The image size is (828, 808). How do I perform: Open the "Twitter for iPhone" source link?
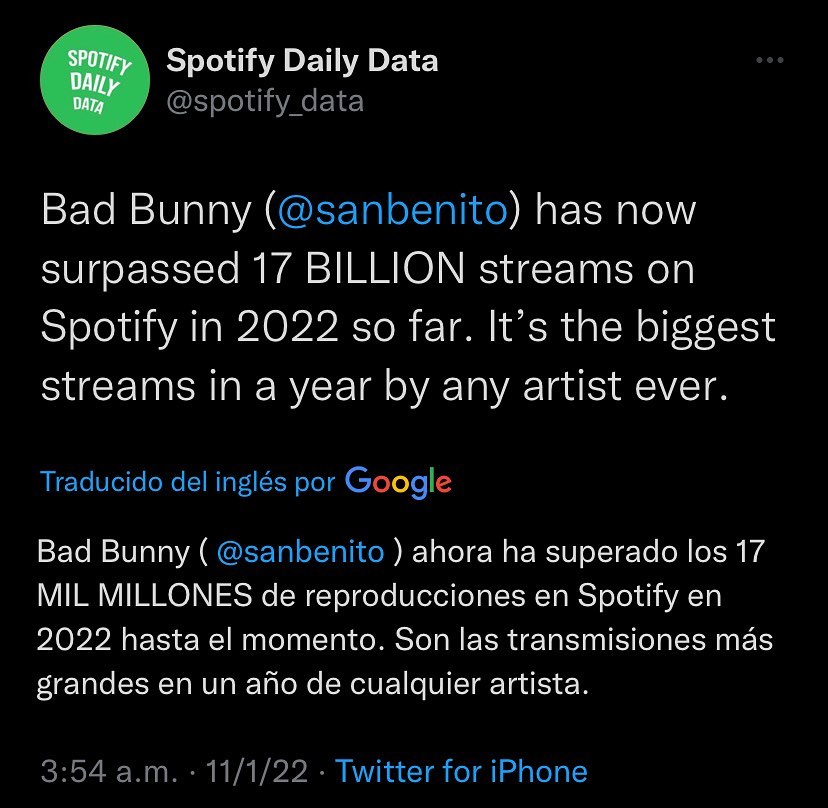[461, 771]
